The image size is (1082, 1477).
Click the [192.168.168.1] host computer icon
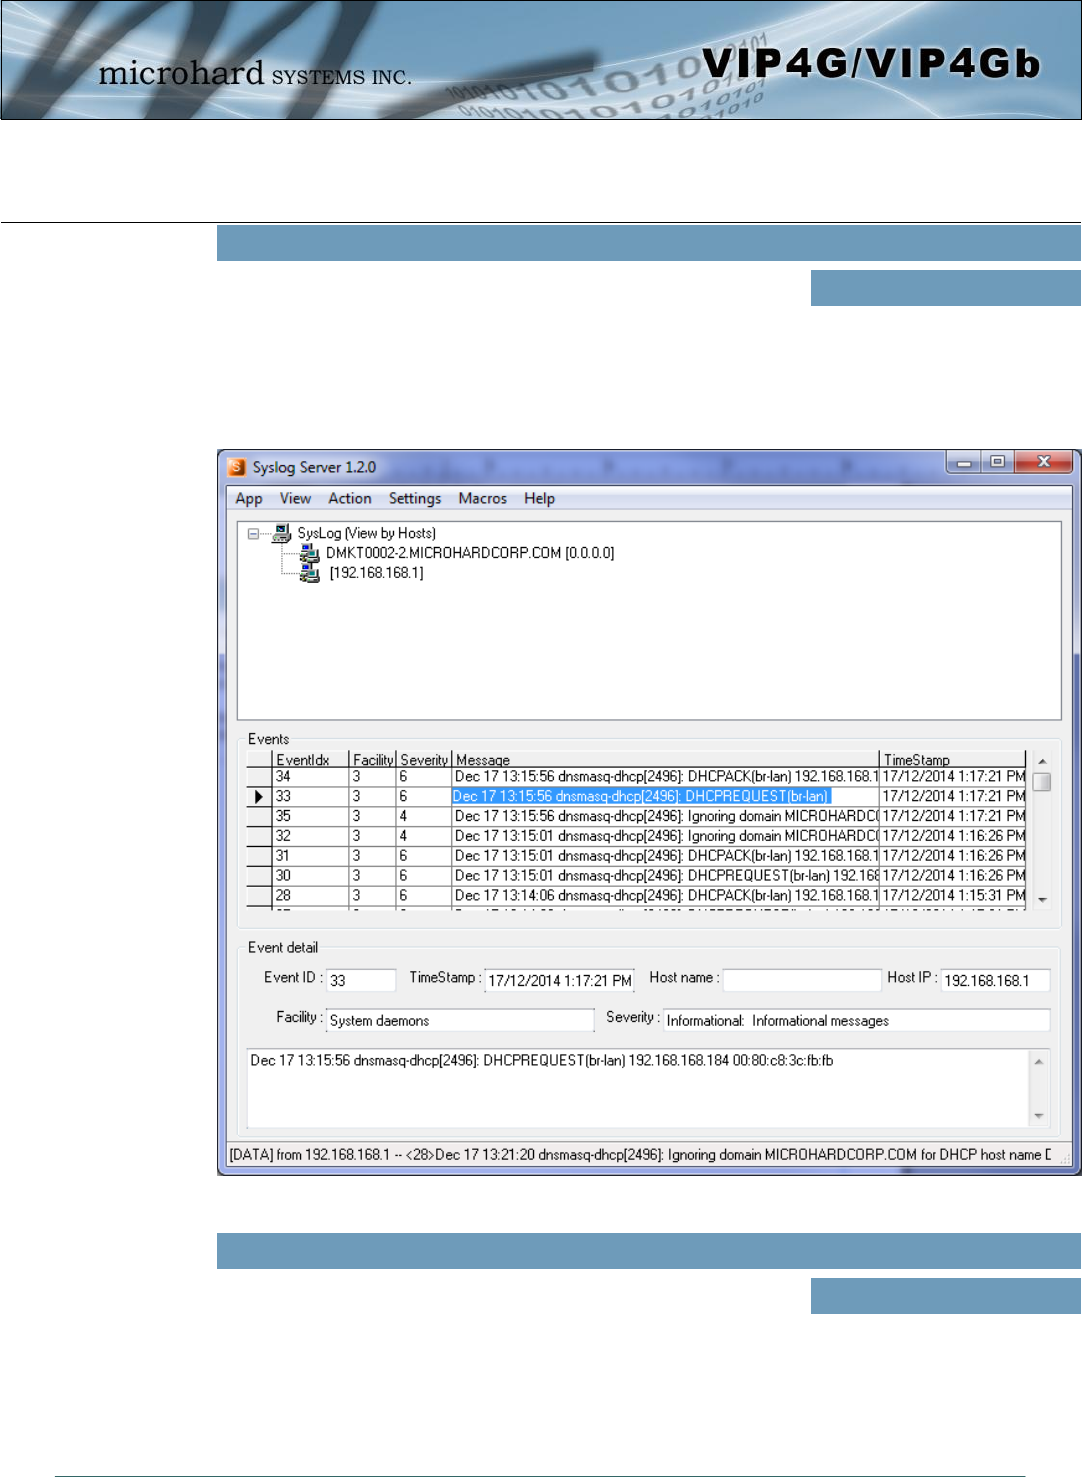(310, 573)
